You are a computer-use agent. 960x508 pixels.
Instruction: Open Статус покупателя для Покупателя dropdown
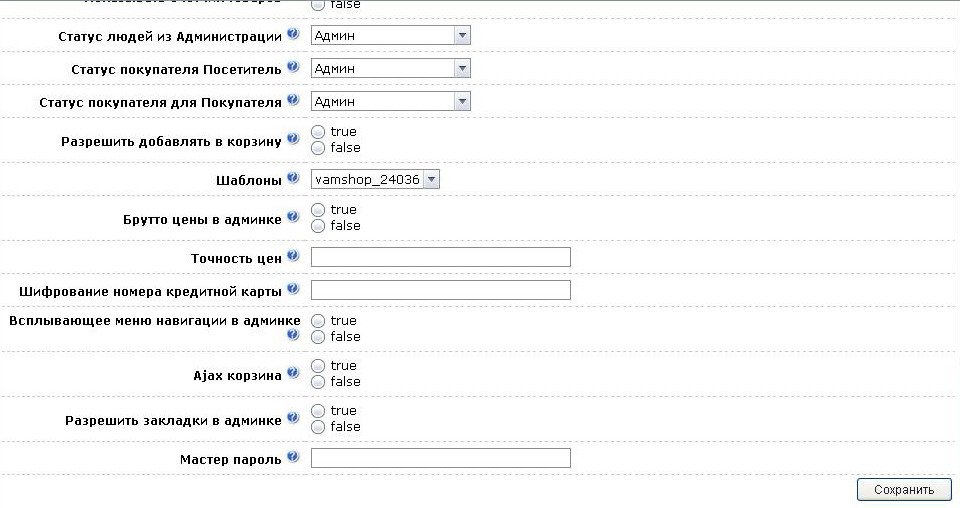point(390,101)
